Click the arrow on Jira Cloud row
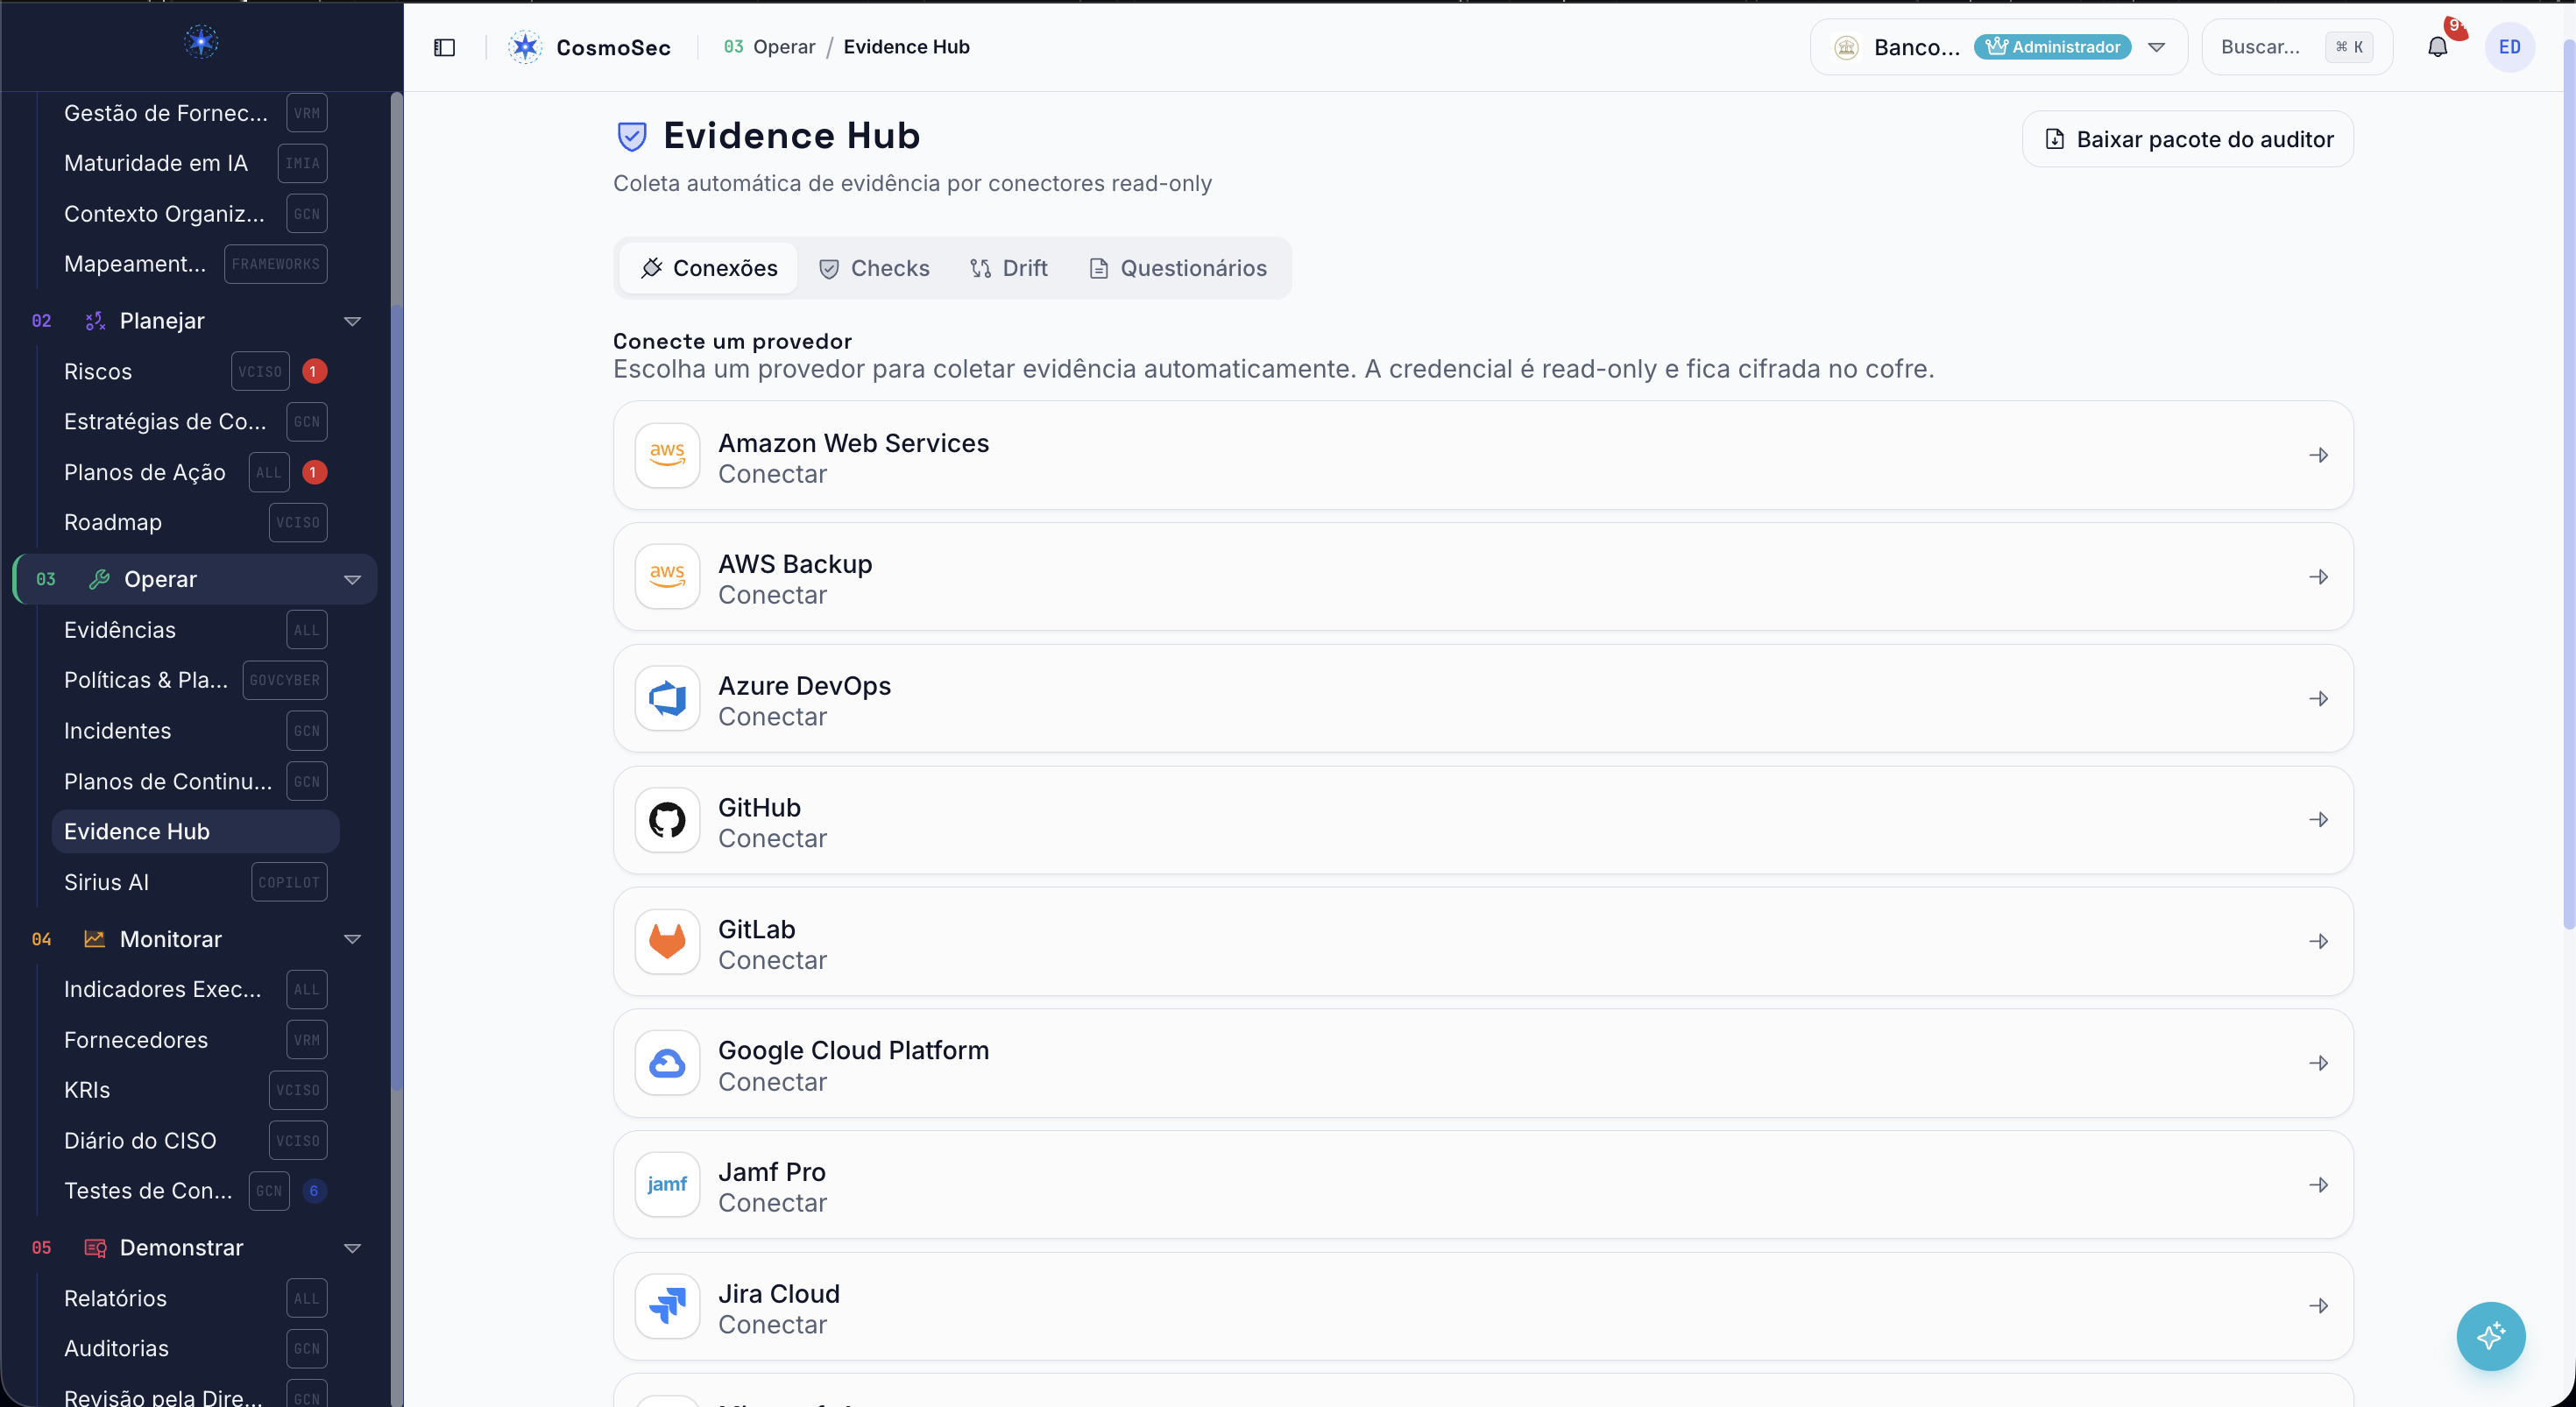This screenshot has width=2576, height=1407. (x=2319, y=1306)
